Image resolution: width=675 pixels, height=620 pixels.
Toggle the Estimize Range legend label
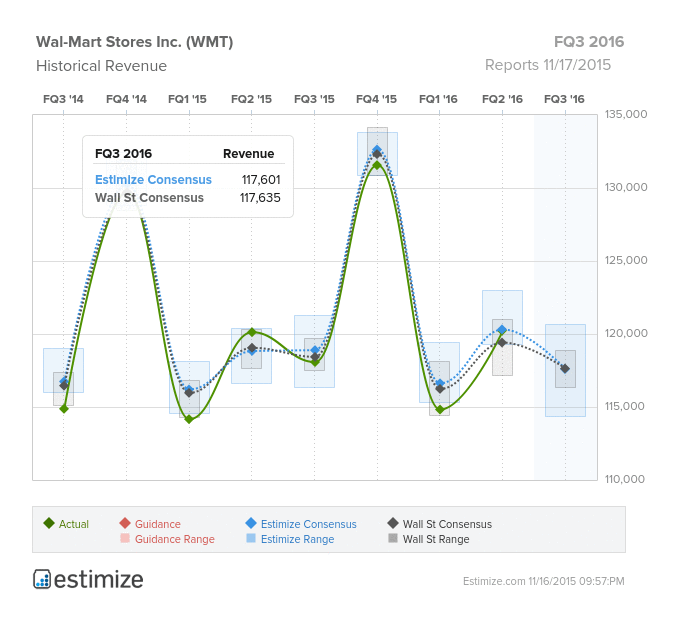(297, 539)
